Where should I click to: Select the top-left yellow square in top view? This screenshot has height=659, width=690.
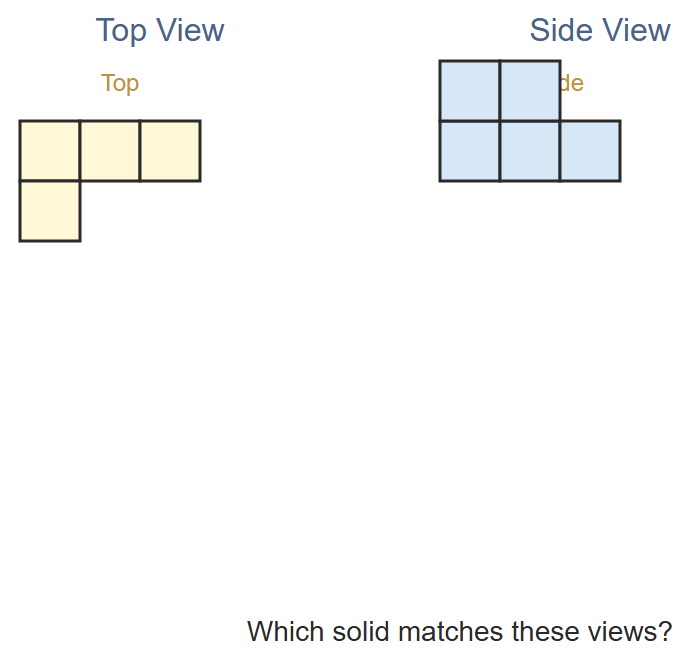click(50, 150)
